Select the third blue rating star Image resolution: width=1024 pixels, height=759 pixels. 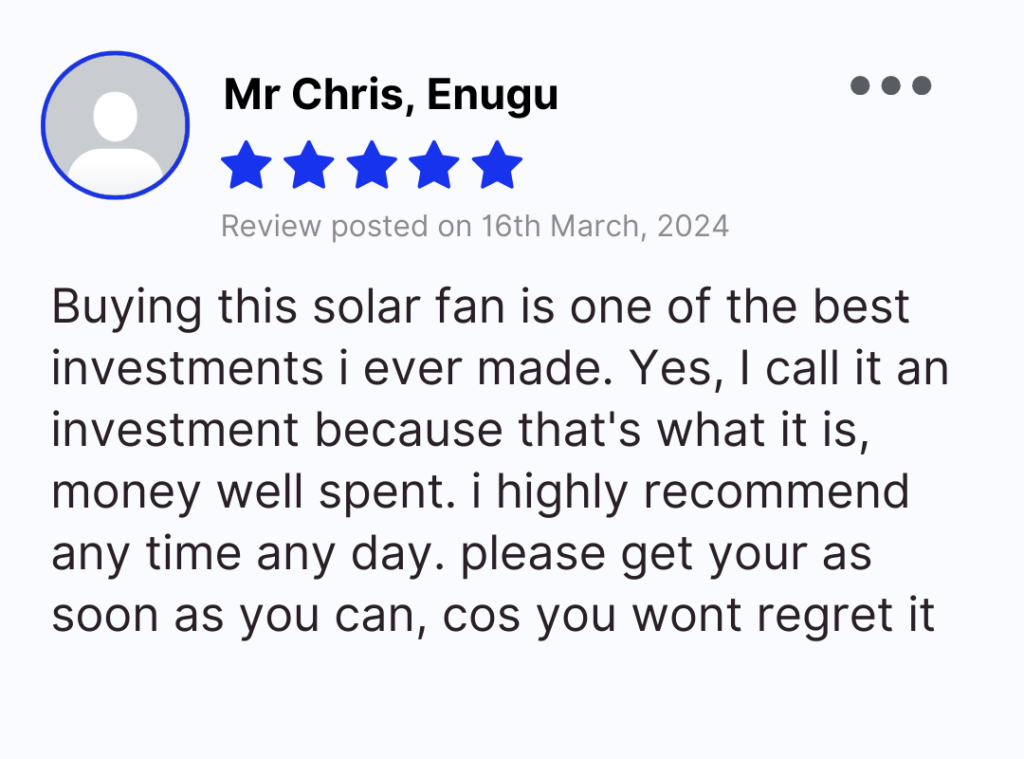pos(371,165)
